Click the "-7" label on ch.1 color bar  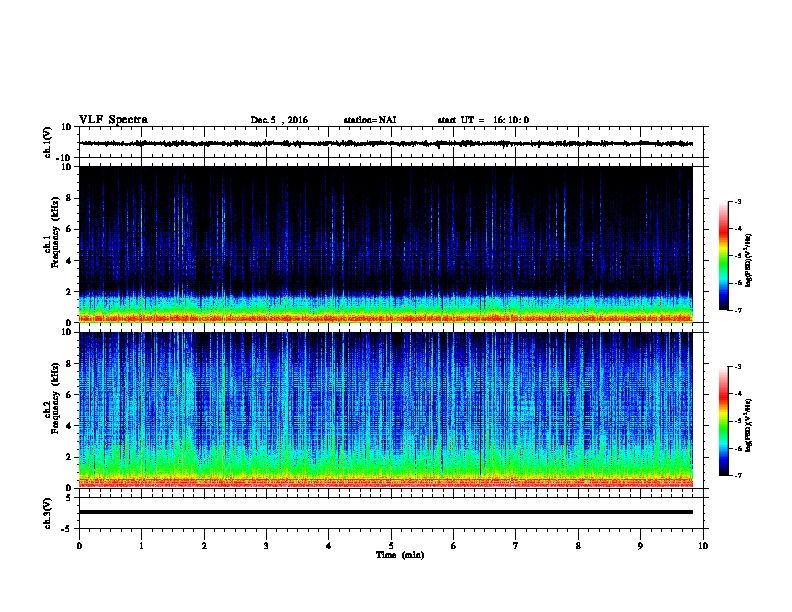(x=738, y=310)
